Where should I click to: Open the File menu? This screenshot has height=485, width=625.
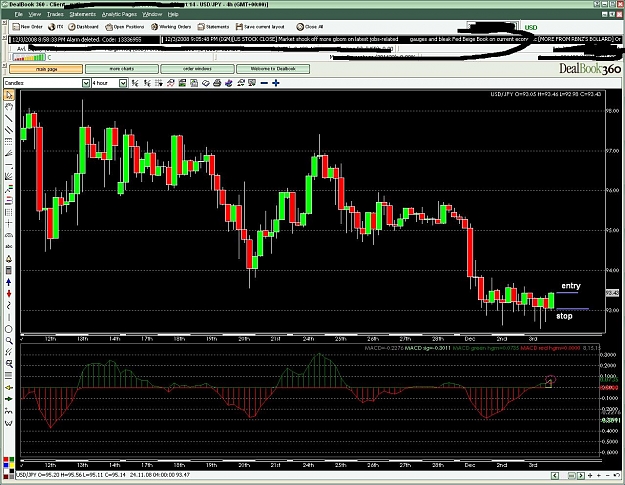(x=19, y=14)
